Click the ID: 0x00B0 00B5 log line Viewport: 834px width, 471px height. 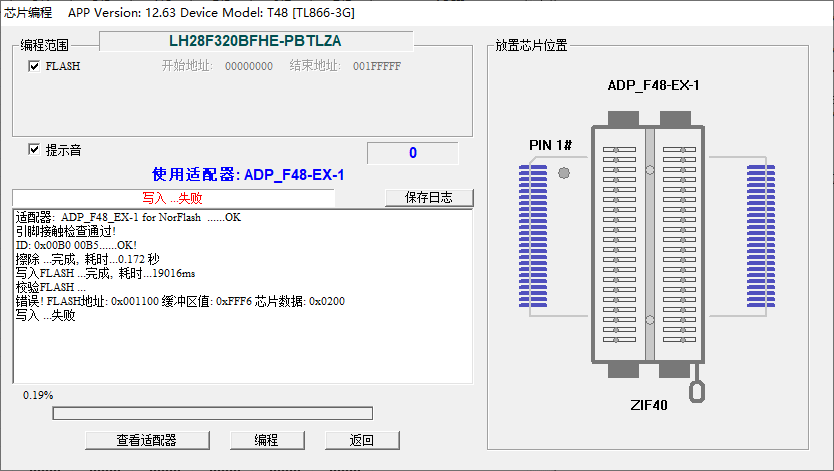coord(76,245)
